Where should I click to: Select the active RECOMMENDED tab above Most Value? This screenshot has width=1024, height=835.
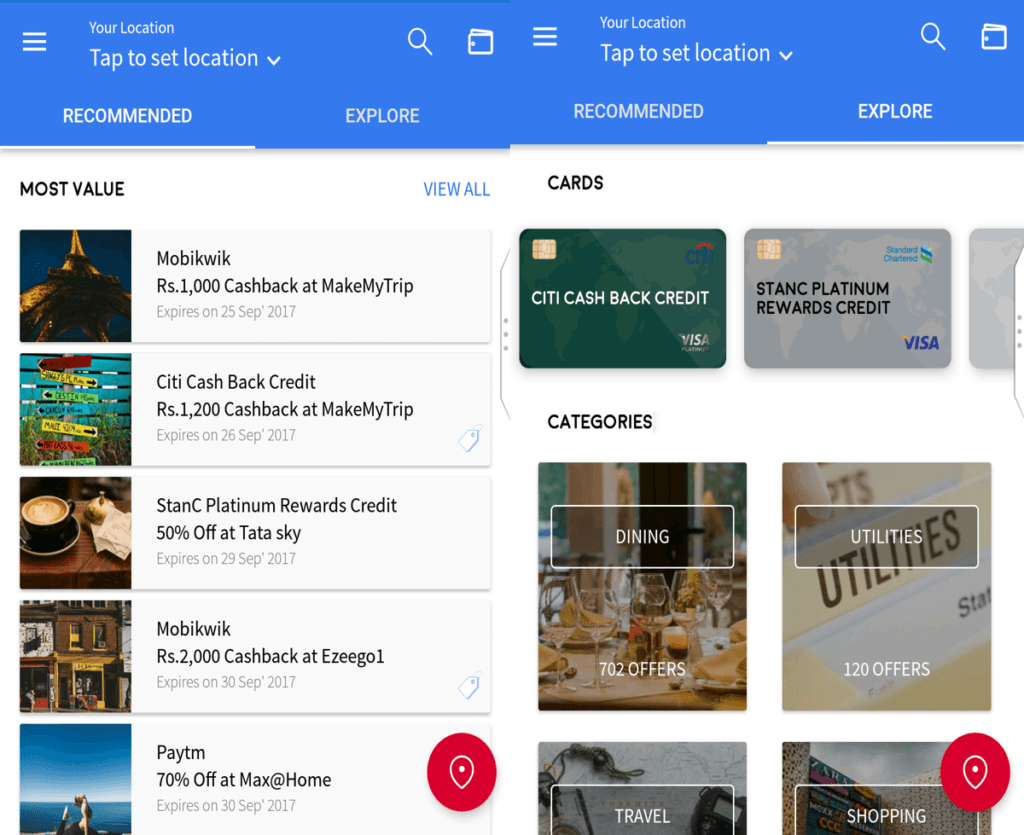pos(127,116)
